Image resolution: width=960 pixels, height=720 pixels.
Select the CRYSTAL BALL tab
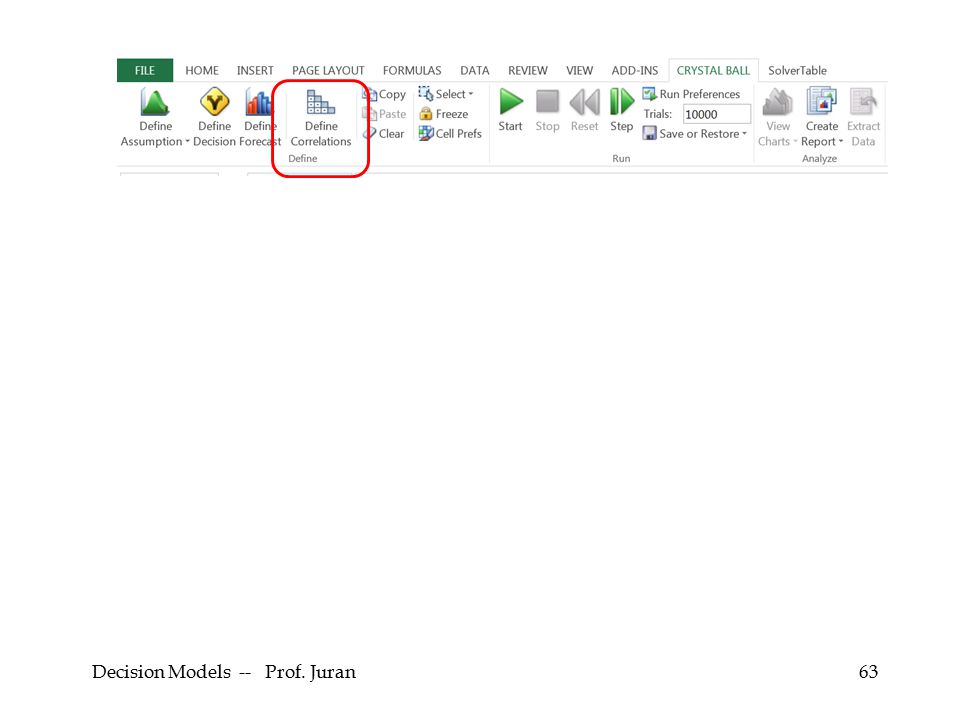point(713,70)
